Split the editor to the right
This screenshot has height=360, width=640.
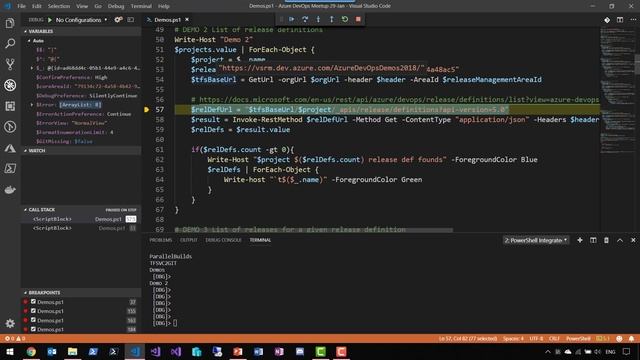[x=620, y=20]
